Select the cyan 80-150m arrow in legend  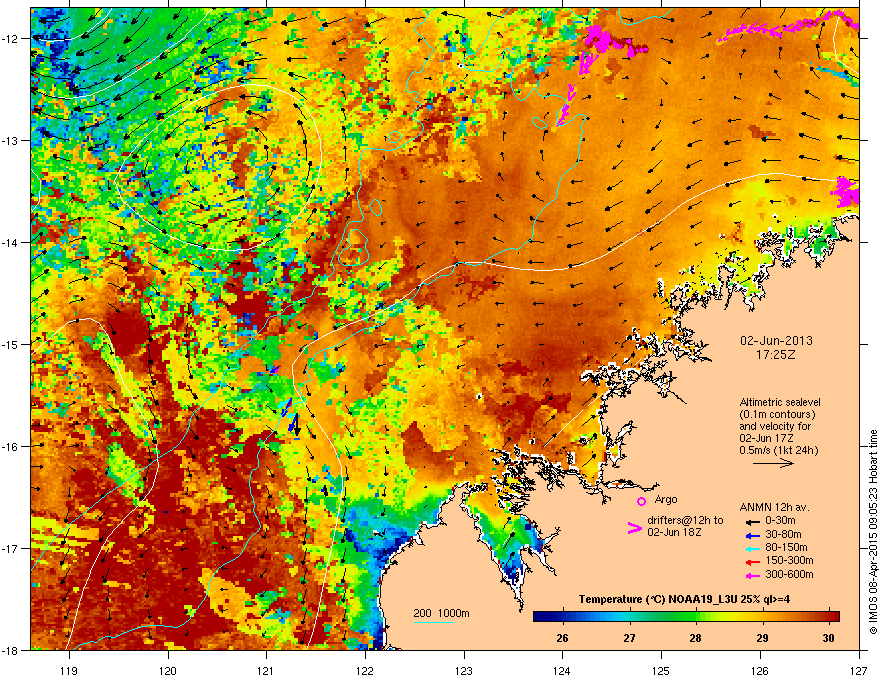point(752,548)
